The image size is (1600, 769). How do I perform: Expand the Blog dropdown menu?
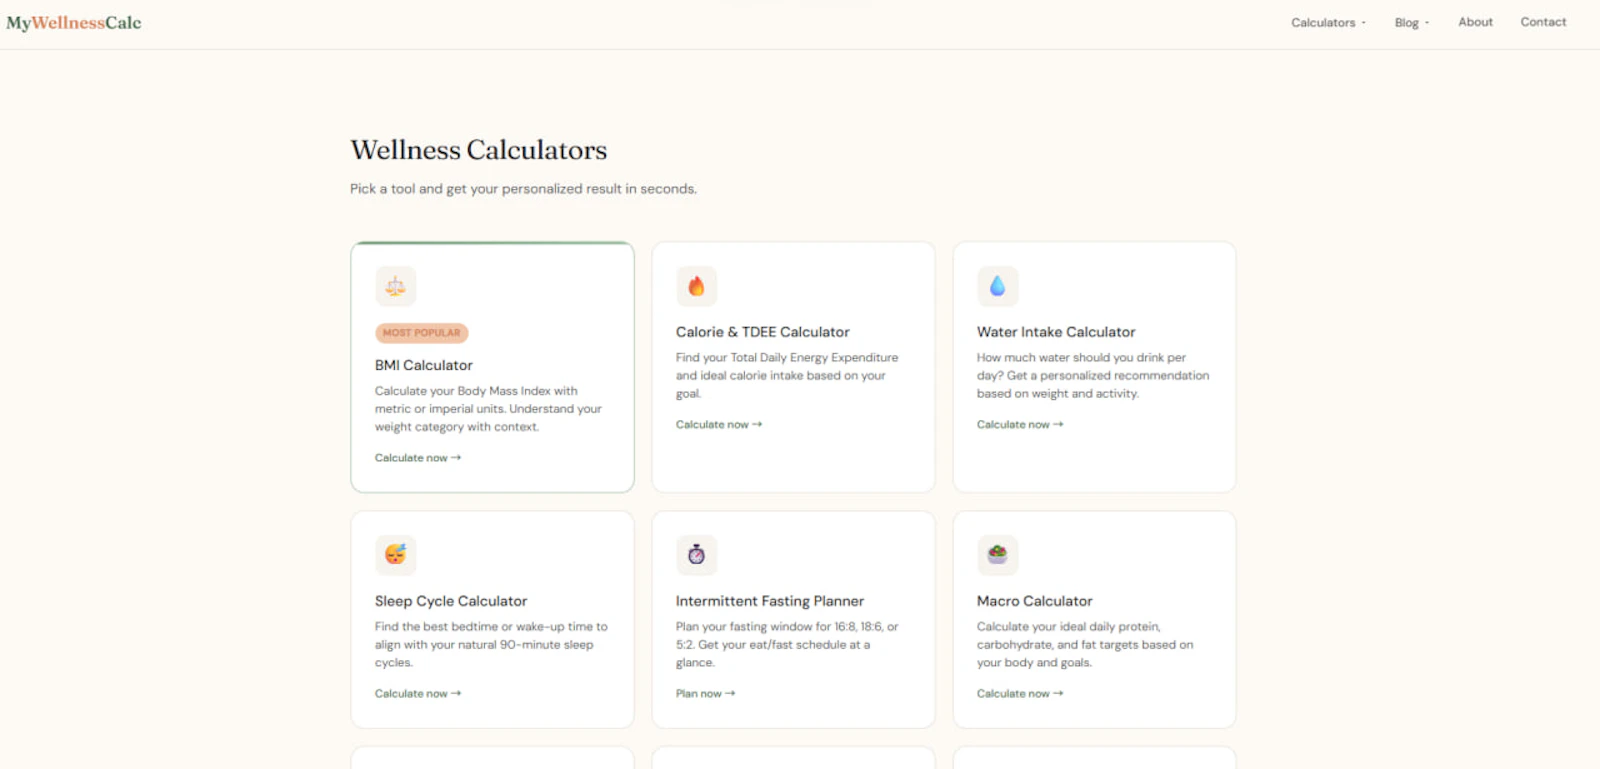point(1412,22)
